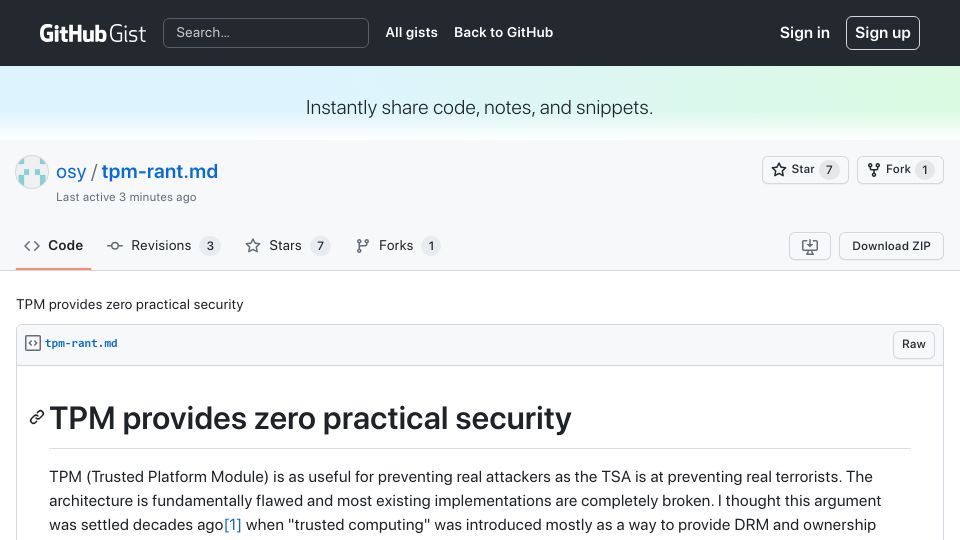Select the Code tab
The width and height of the screenshot is (960, 540).
[x=53, y=246]
